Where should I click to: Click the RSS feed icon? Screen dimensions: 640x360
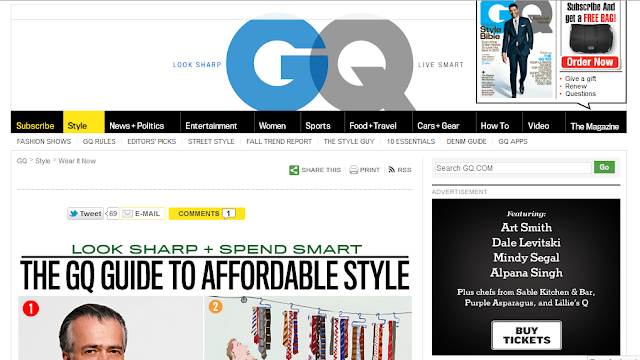coord(391,169)
